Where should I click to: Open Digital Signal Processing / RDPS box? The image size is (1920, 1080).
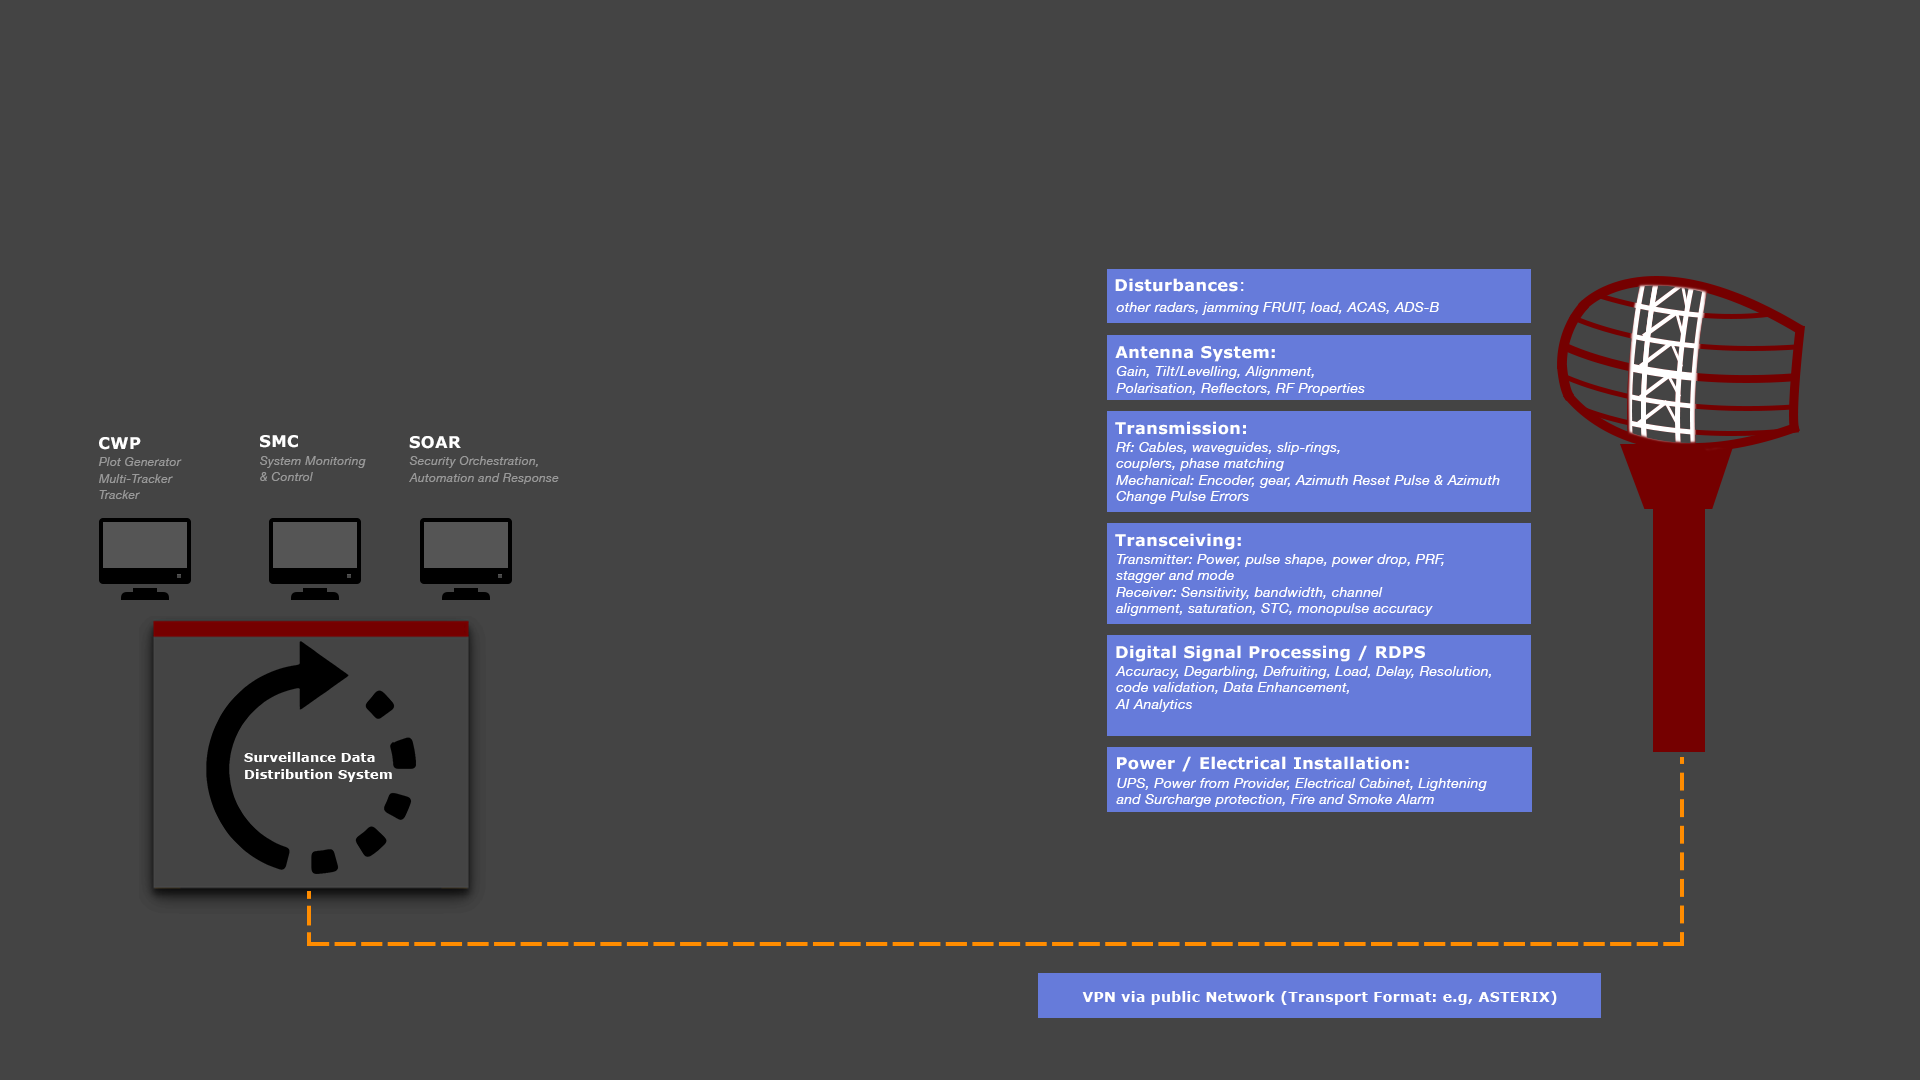point(1318,685)
